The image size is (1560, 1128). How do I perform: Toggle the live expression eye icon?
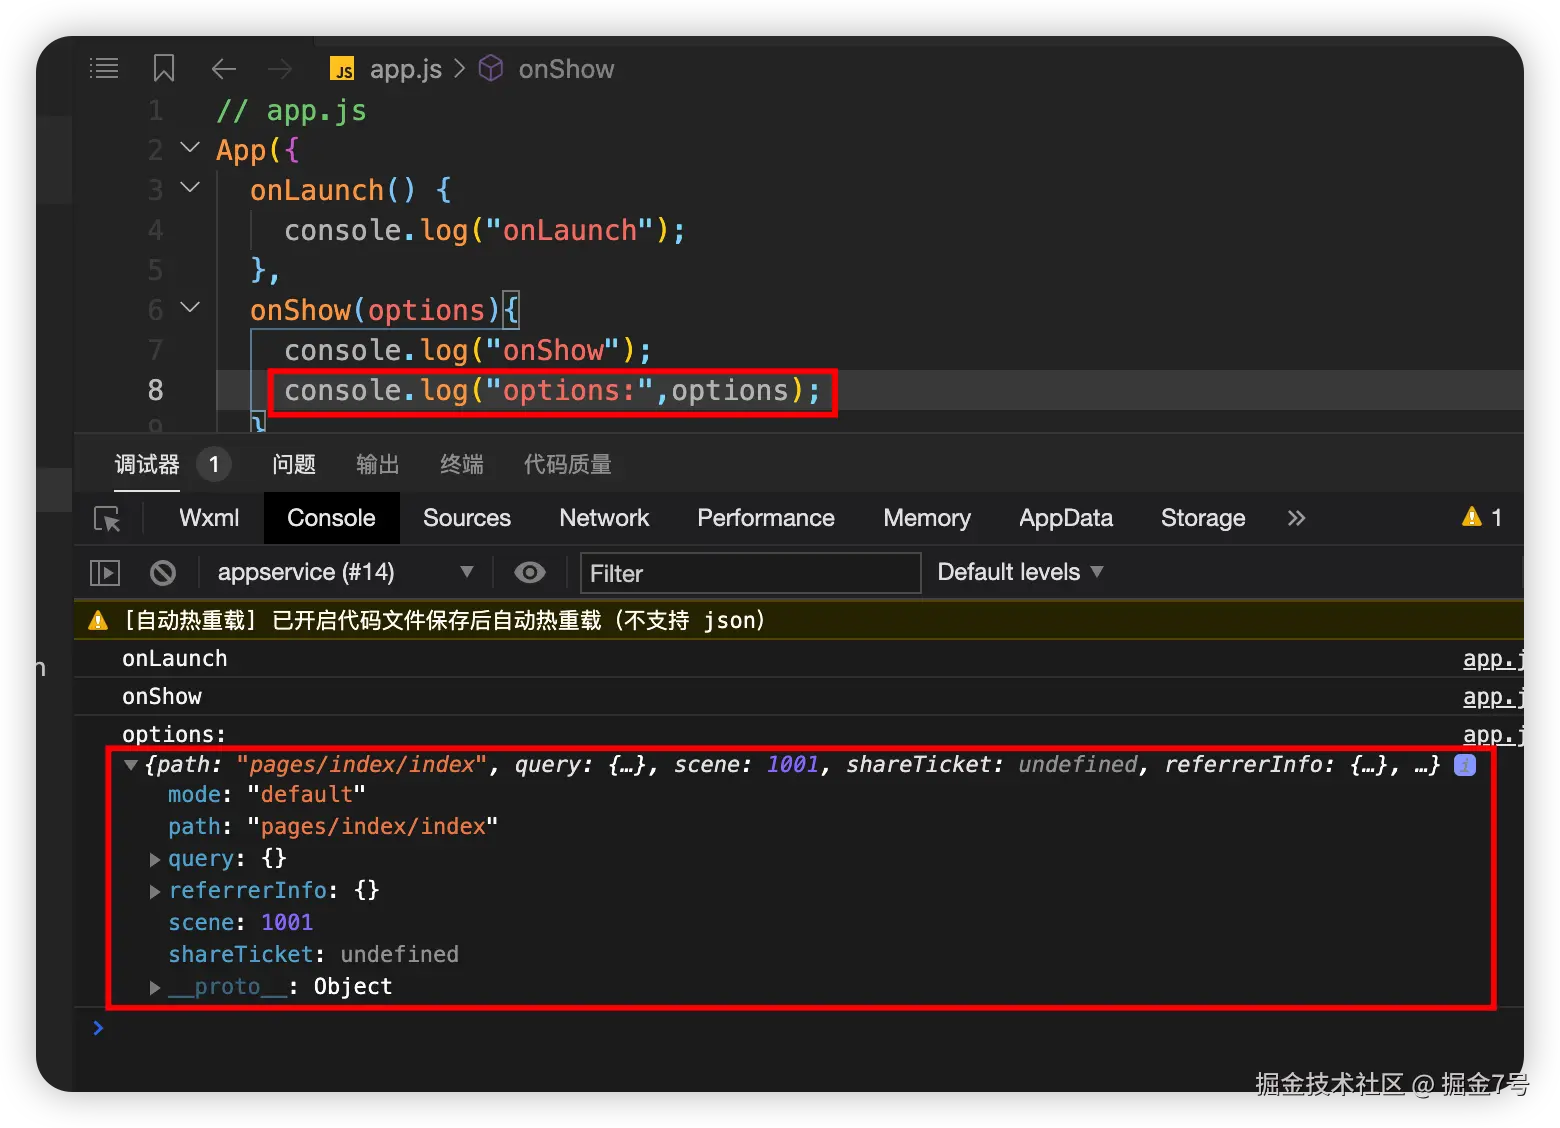pos(530,572)
